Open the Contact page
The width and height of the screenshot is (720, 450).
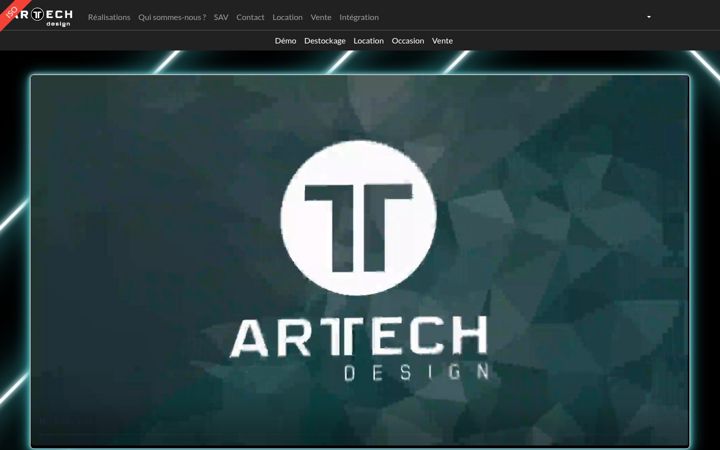coord(250,17)
